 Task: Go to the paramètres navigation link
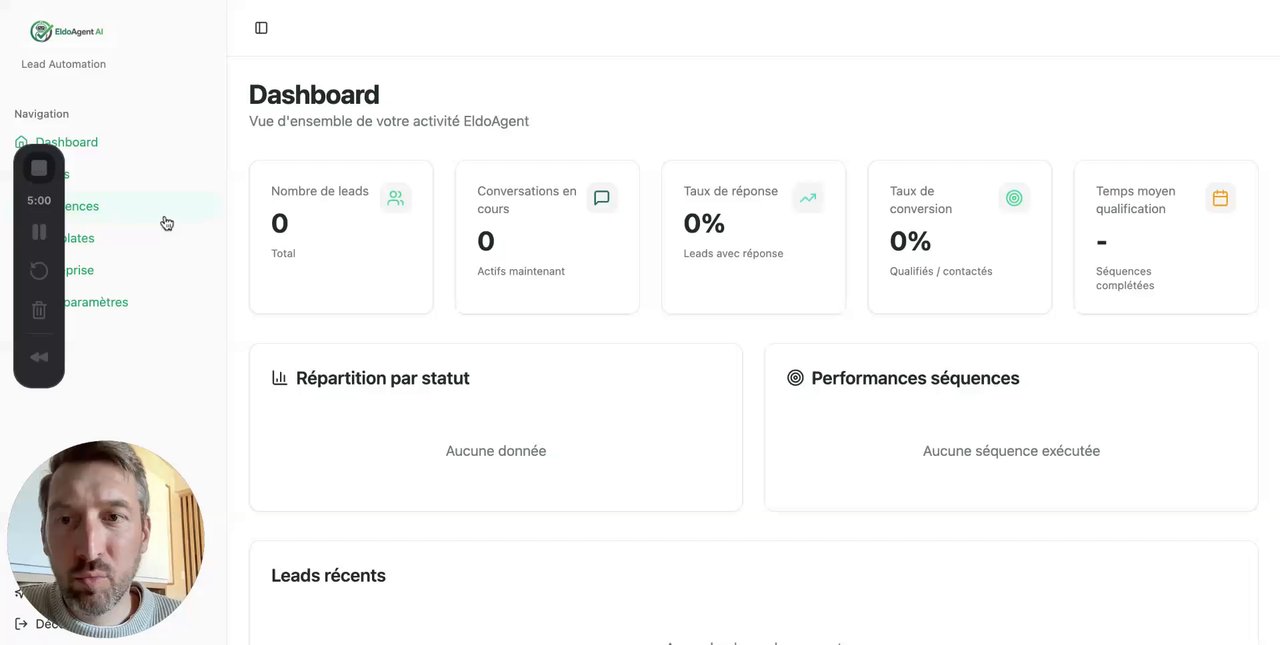click(x=98, y=302)
